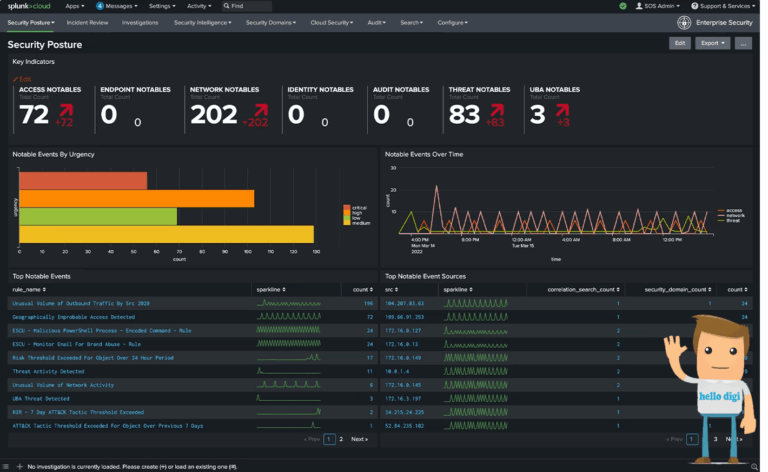Click the dashboard Edit button

point(680,43)
